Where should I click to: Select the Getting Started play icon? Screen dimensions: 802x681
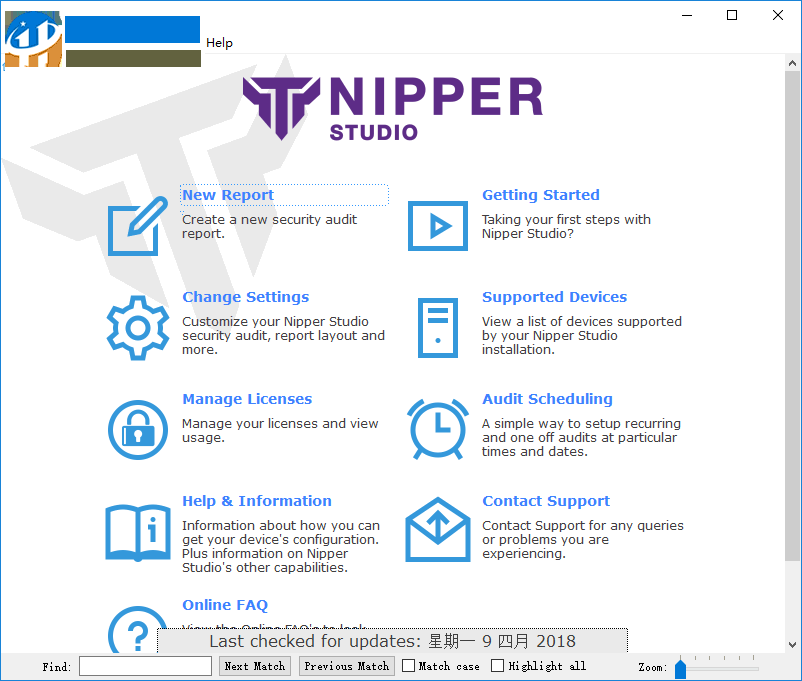(x=437, y=226)
